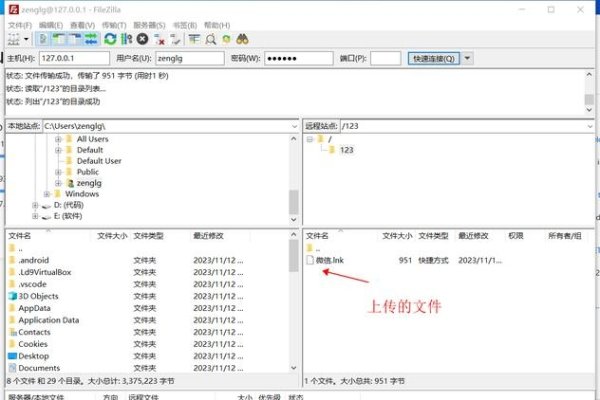Image resolution: width=600 pixels, height=400 pixels.
Task: Open the 文件(F) menu
Action: (x=20, y=25)
